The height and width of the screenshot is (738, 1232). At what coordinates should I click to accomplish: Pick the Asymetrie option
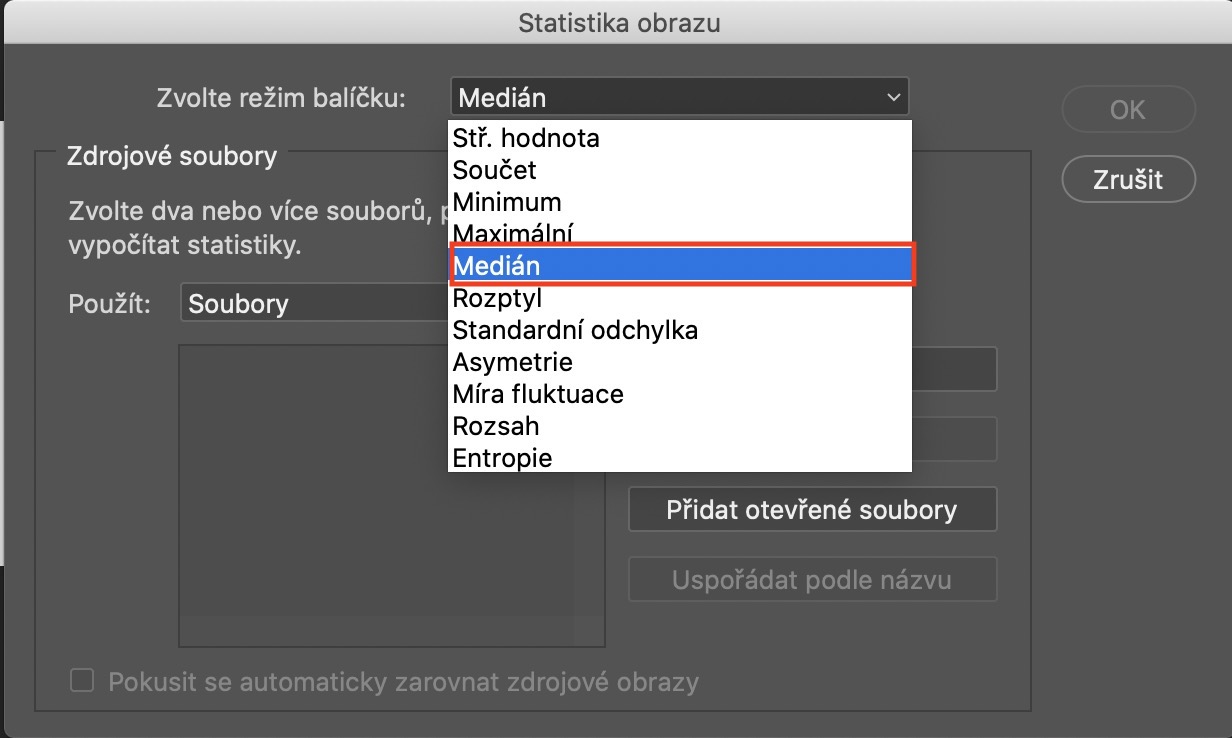click(512, 362)
